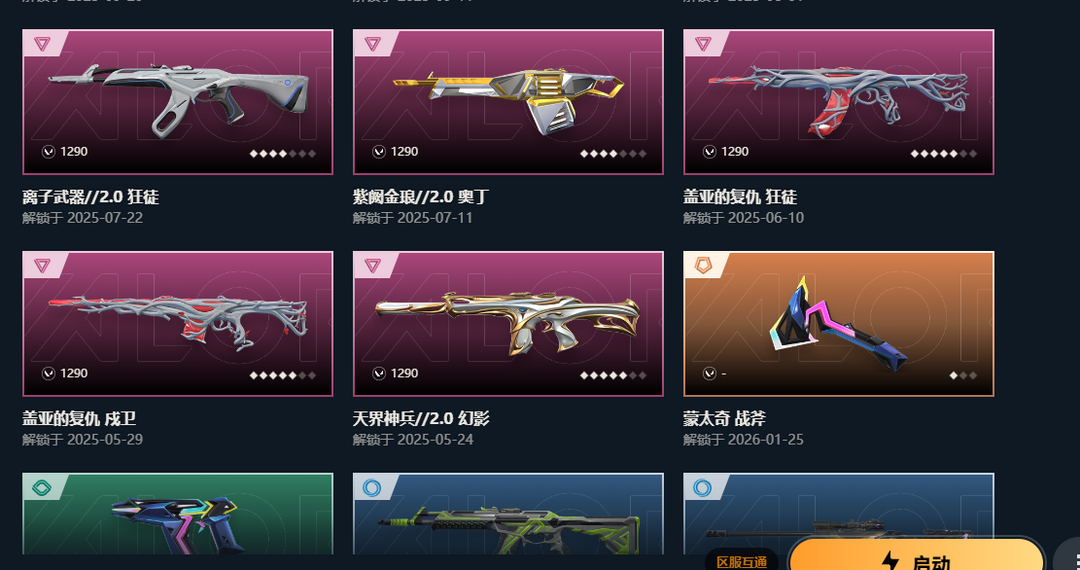Click the VP currency icon on 天界神兵//2.0 幻影 card

(x=379, y=373)
